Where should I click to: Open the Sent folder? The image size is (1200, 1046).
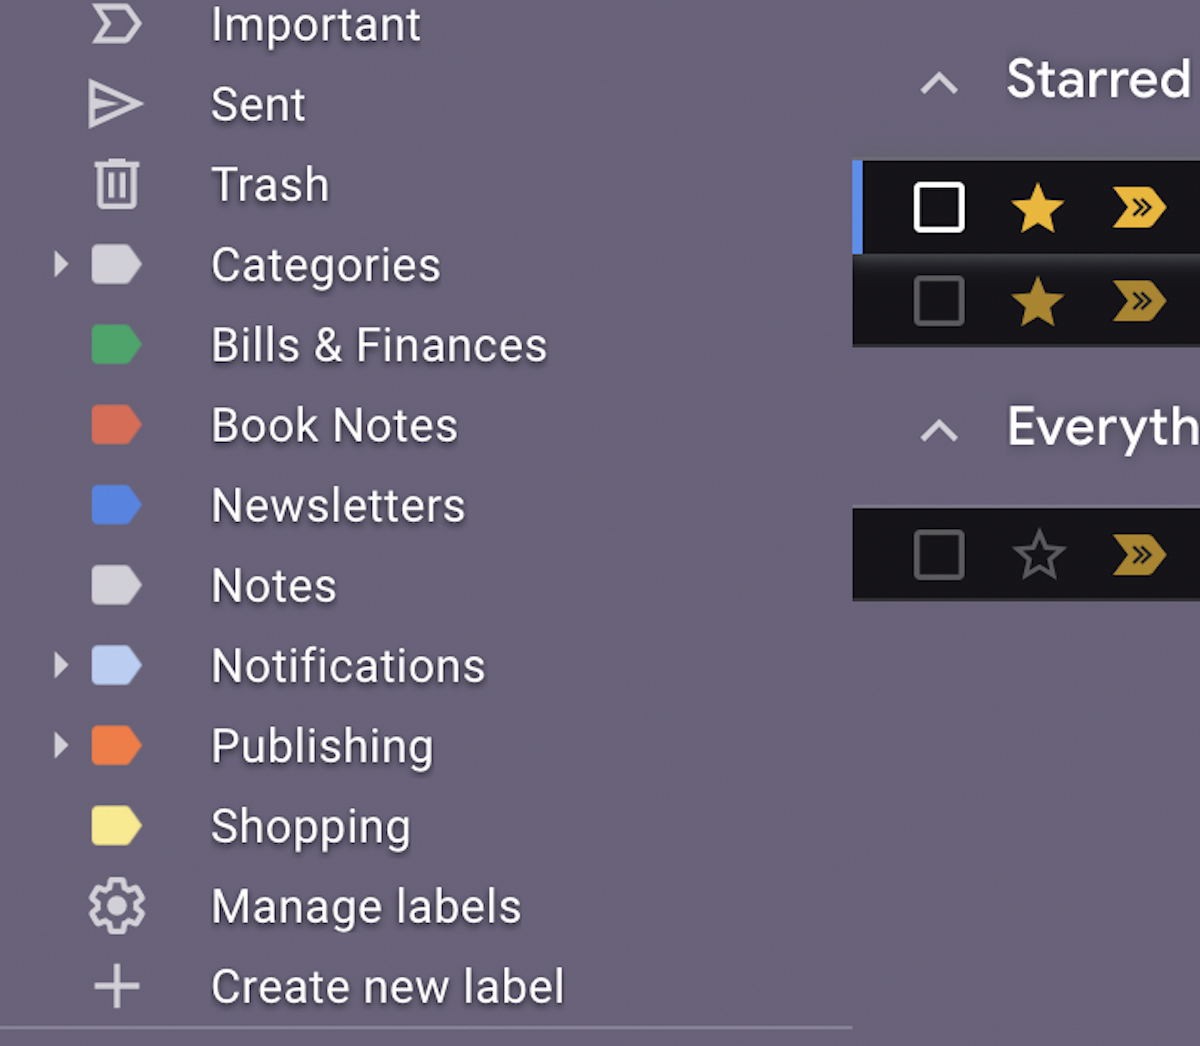coord(258,104)
